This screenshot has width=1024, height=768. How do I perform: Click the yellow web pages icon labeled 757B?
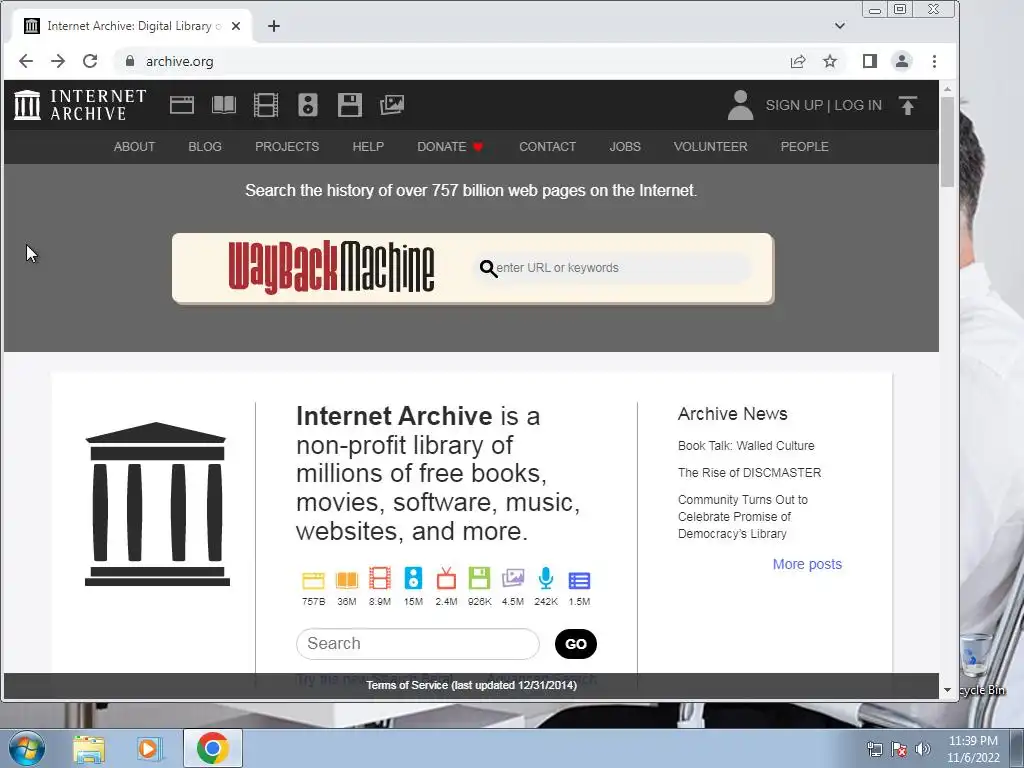tap(313, 579)
